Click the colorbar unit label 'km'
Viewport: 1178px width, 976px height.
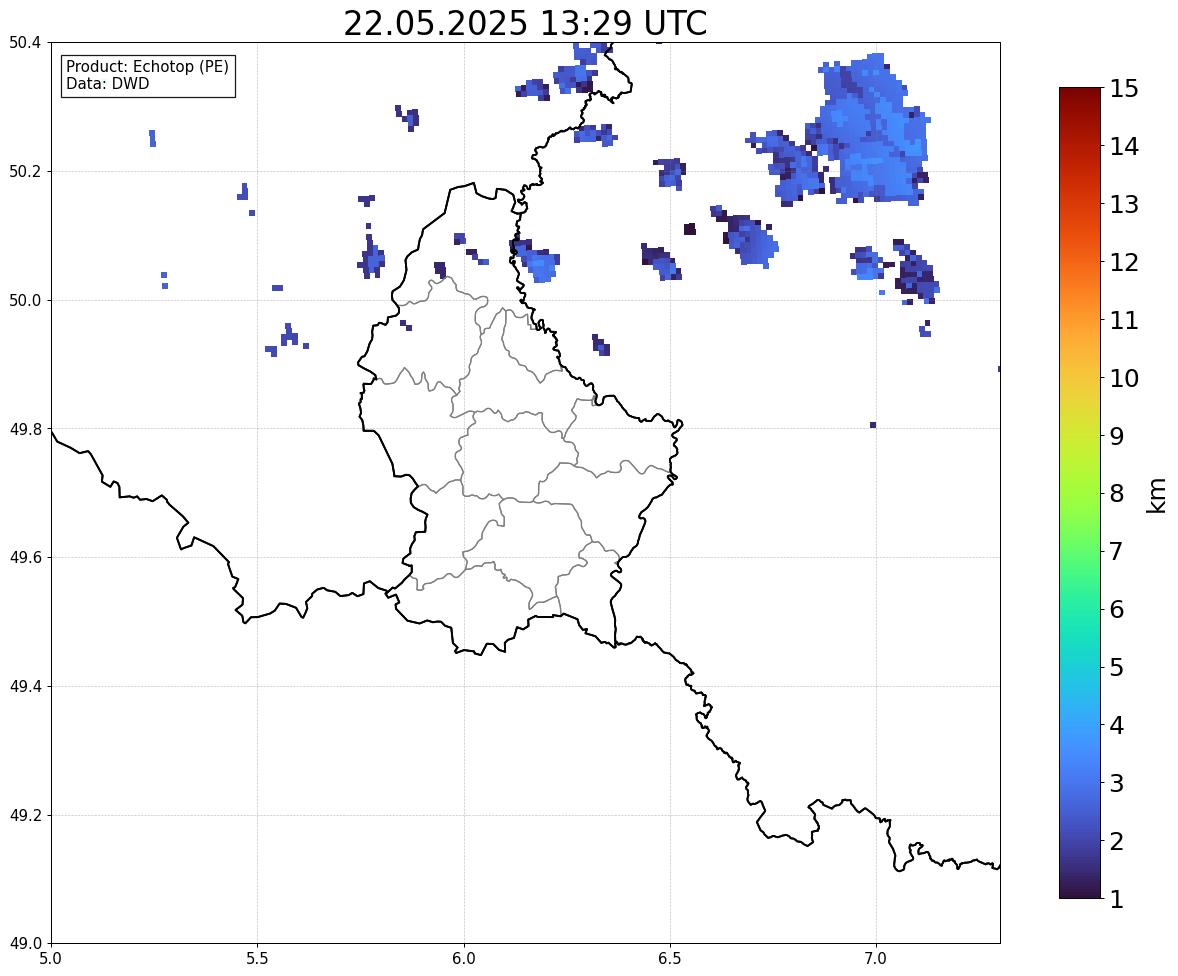(1156, 494)
